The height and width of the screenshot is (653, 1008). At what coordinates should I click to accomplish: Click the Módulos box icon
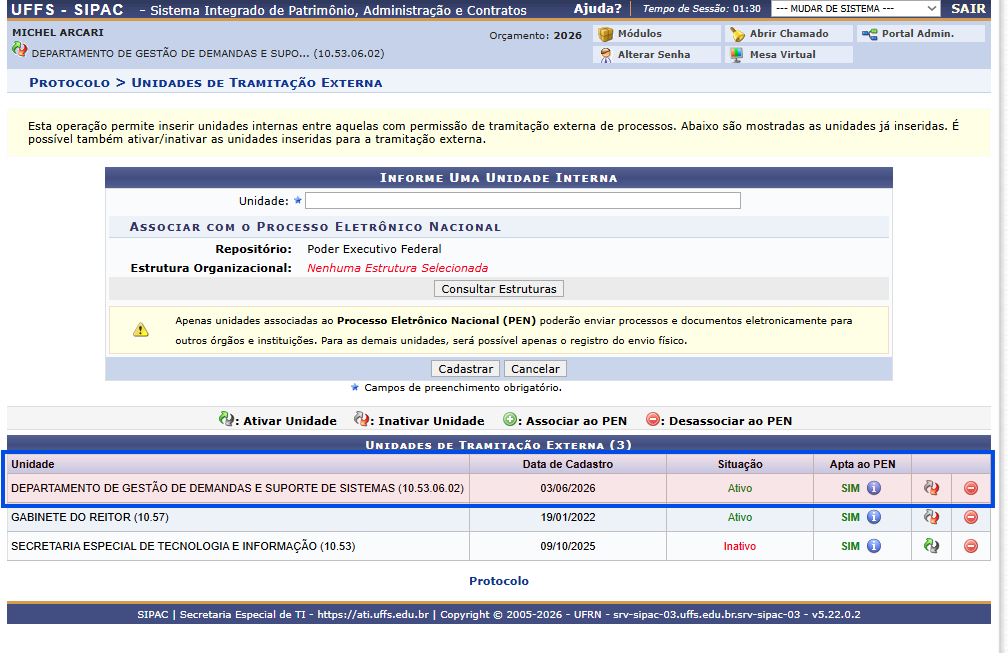click(x=606, y=34)
